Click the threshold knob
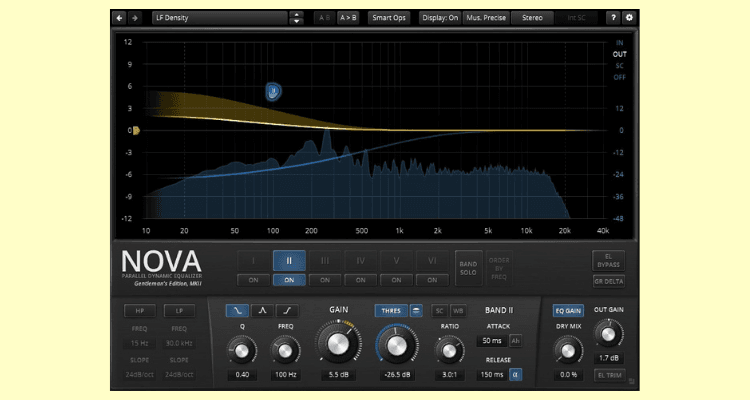The height and width of the screenshot is (400, 750). pyautogui.click(x=397, y=346)
